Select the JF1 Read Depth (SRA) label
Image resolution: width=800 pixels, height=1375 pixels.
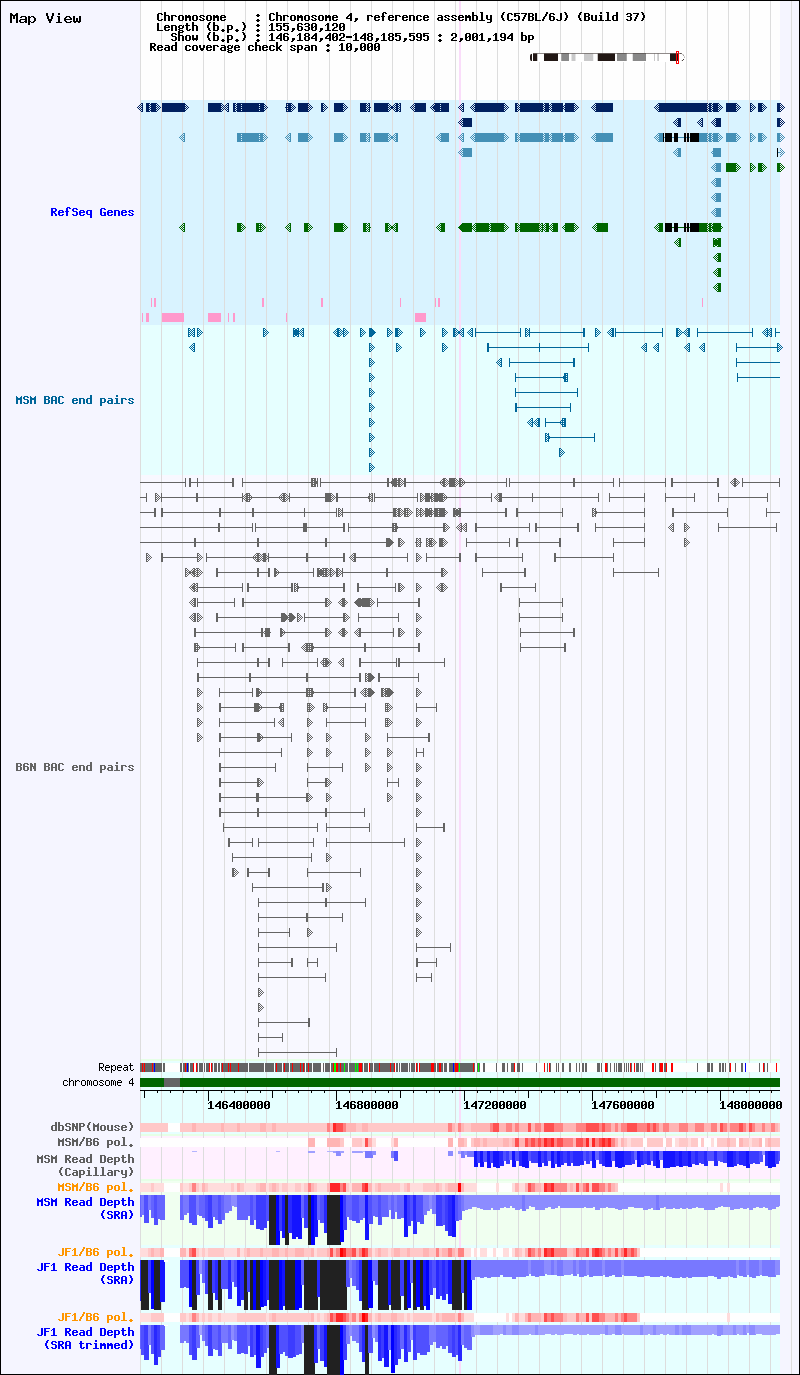86,1272
